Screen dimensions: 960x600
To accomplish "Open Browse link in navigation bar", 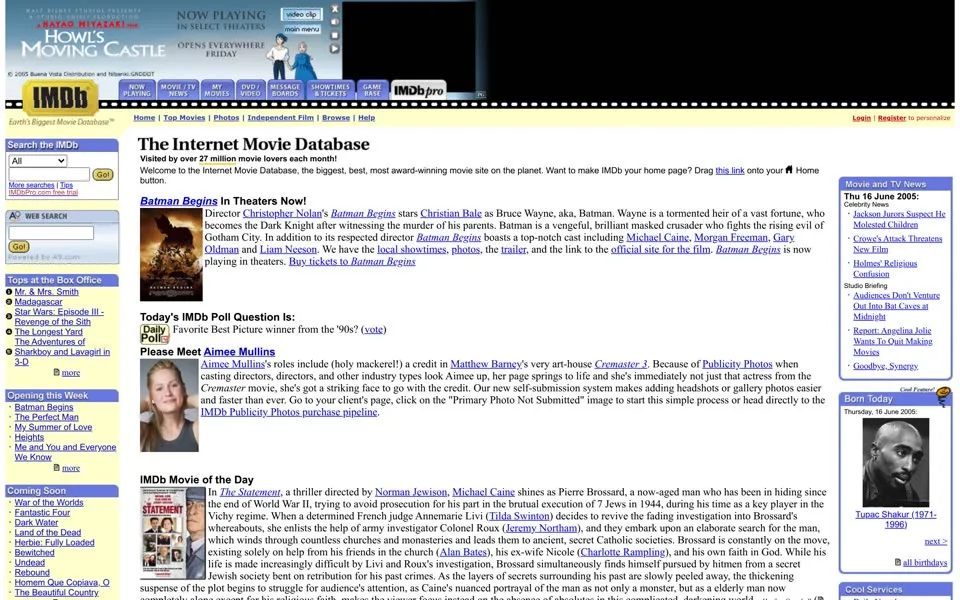I will (336, 118).
